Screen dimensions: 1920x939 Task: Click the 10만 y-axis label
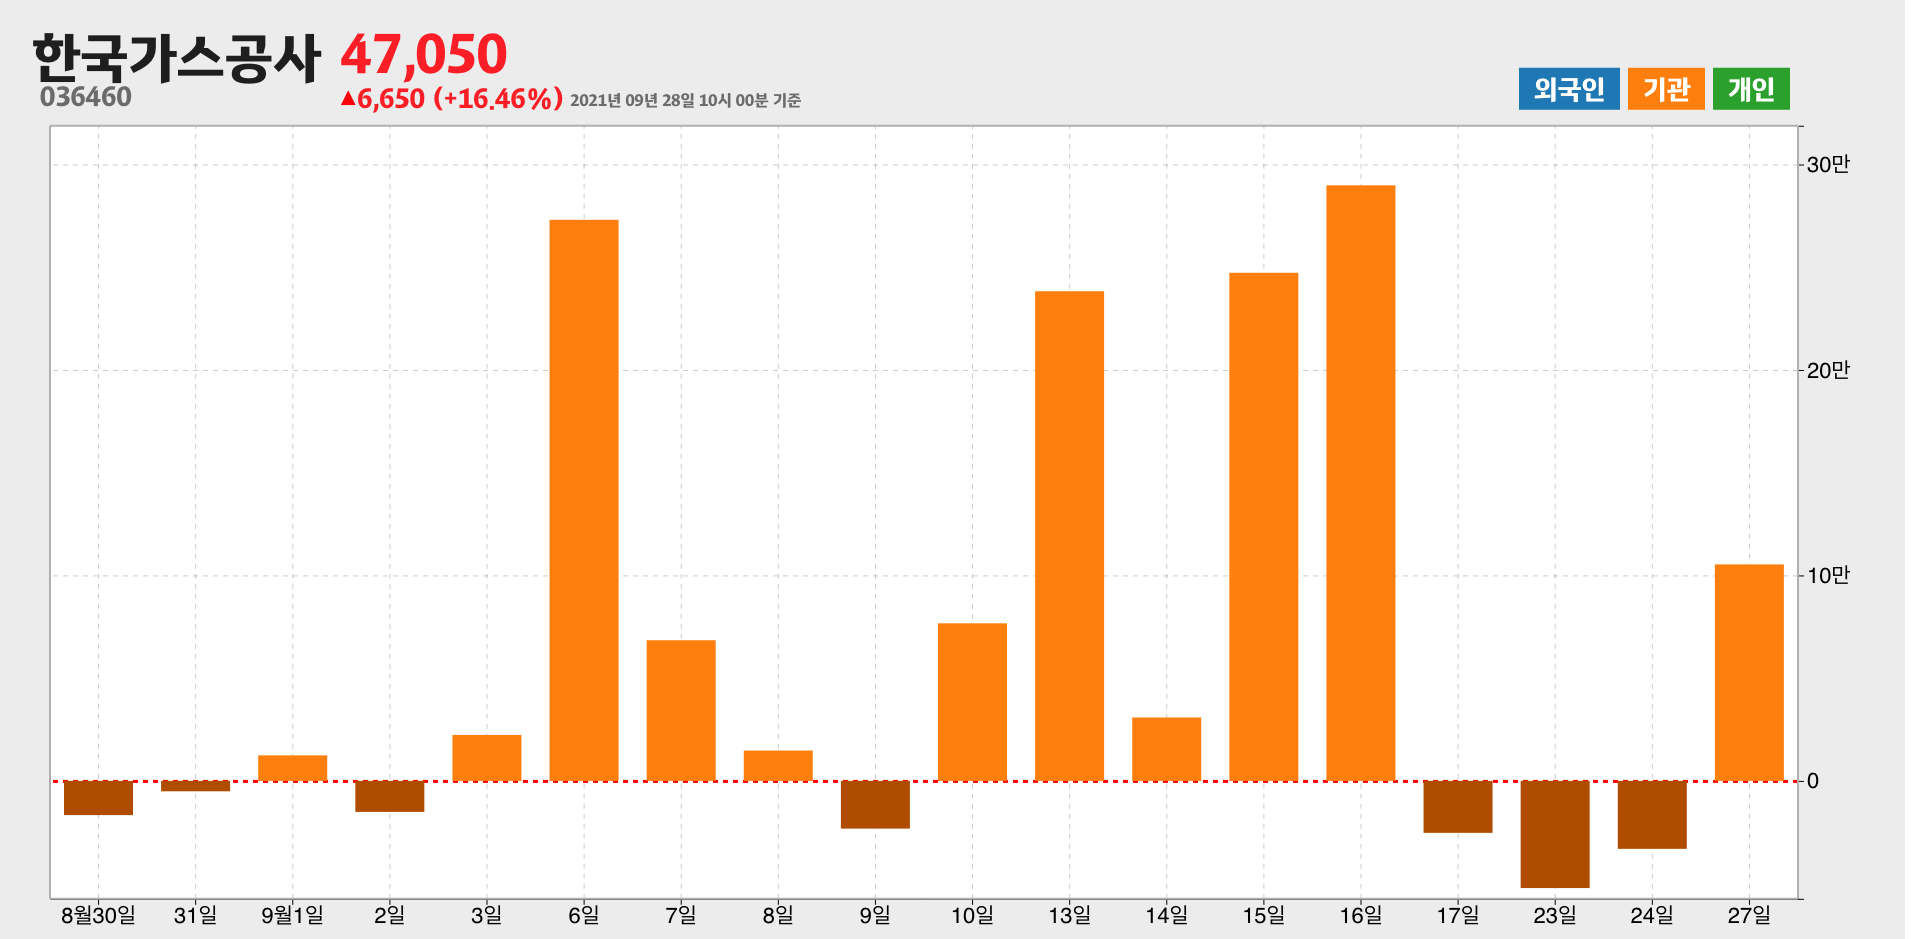pyautogui.click(x=1828, y=575)
